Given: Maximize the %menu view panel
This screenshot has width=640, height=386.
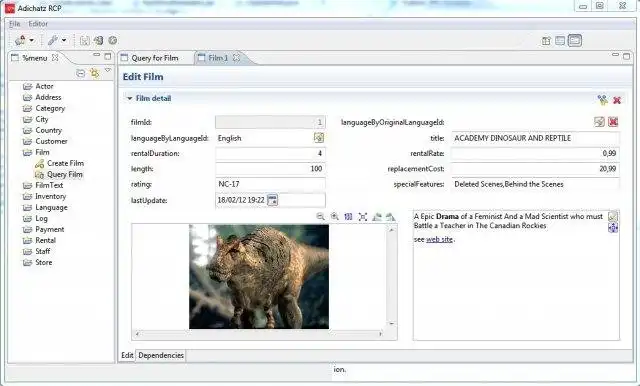Looking at the screenshot, I should 107,56.
